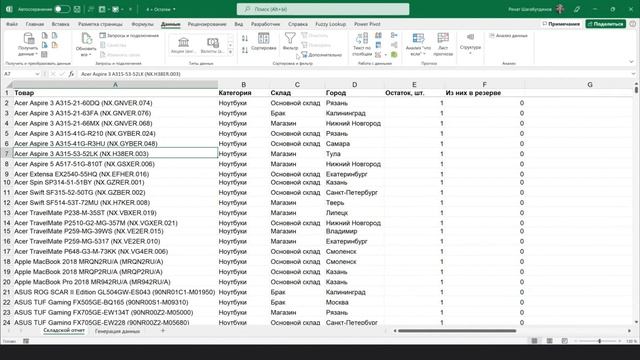Expand the formula bar

(x=633, y=74)
